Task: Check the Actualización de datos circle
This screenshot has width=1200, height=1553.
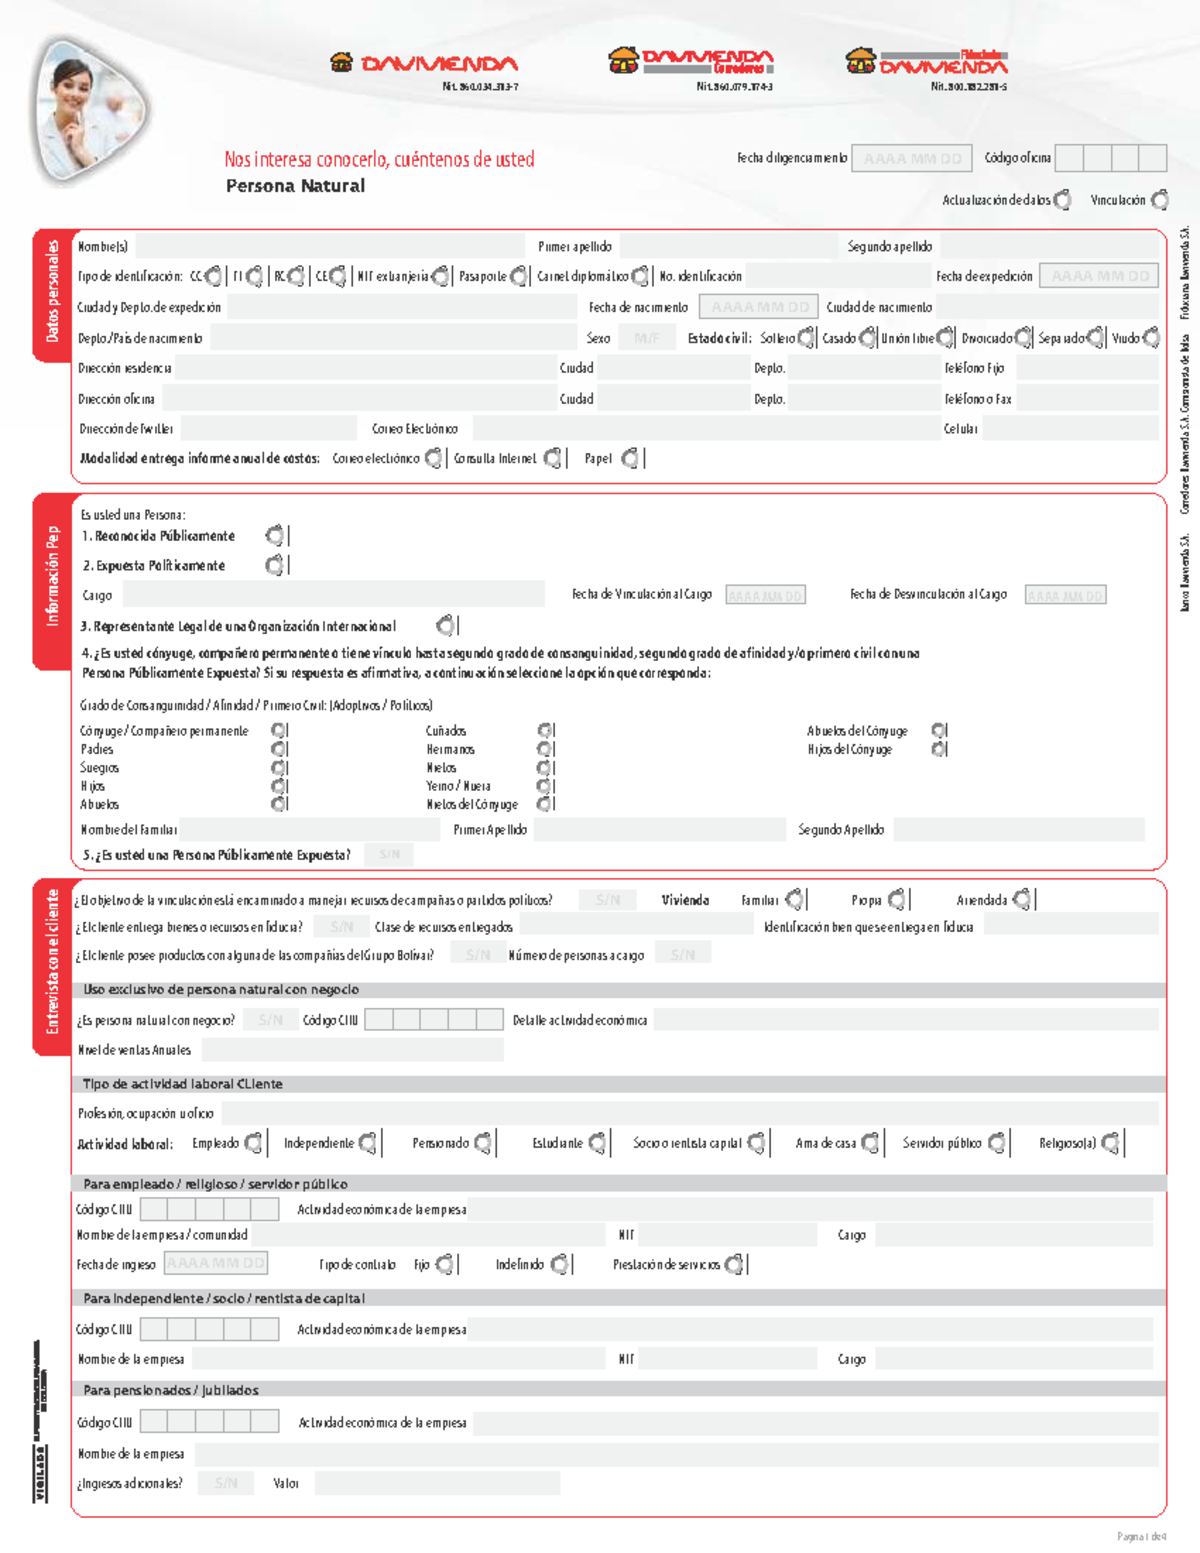Action: pos(1062,199)
